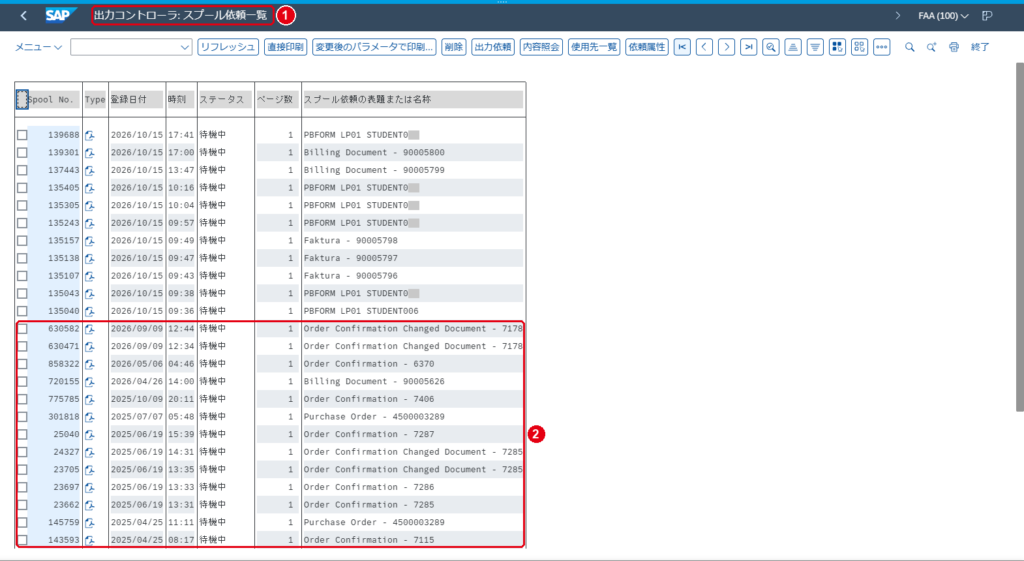Open type icon for spool 858322
The image size is (1024, 561).
click(89, 364)
